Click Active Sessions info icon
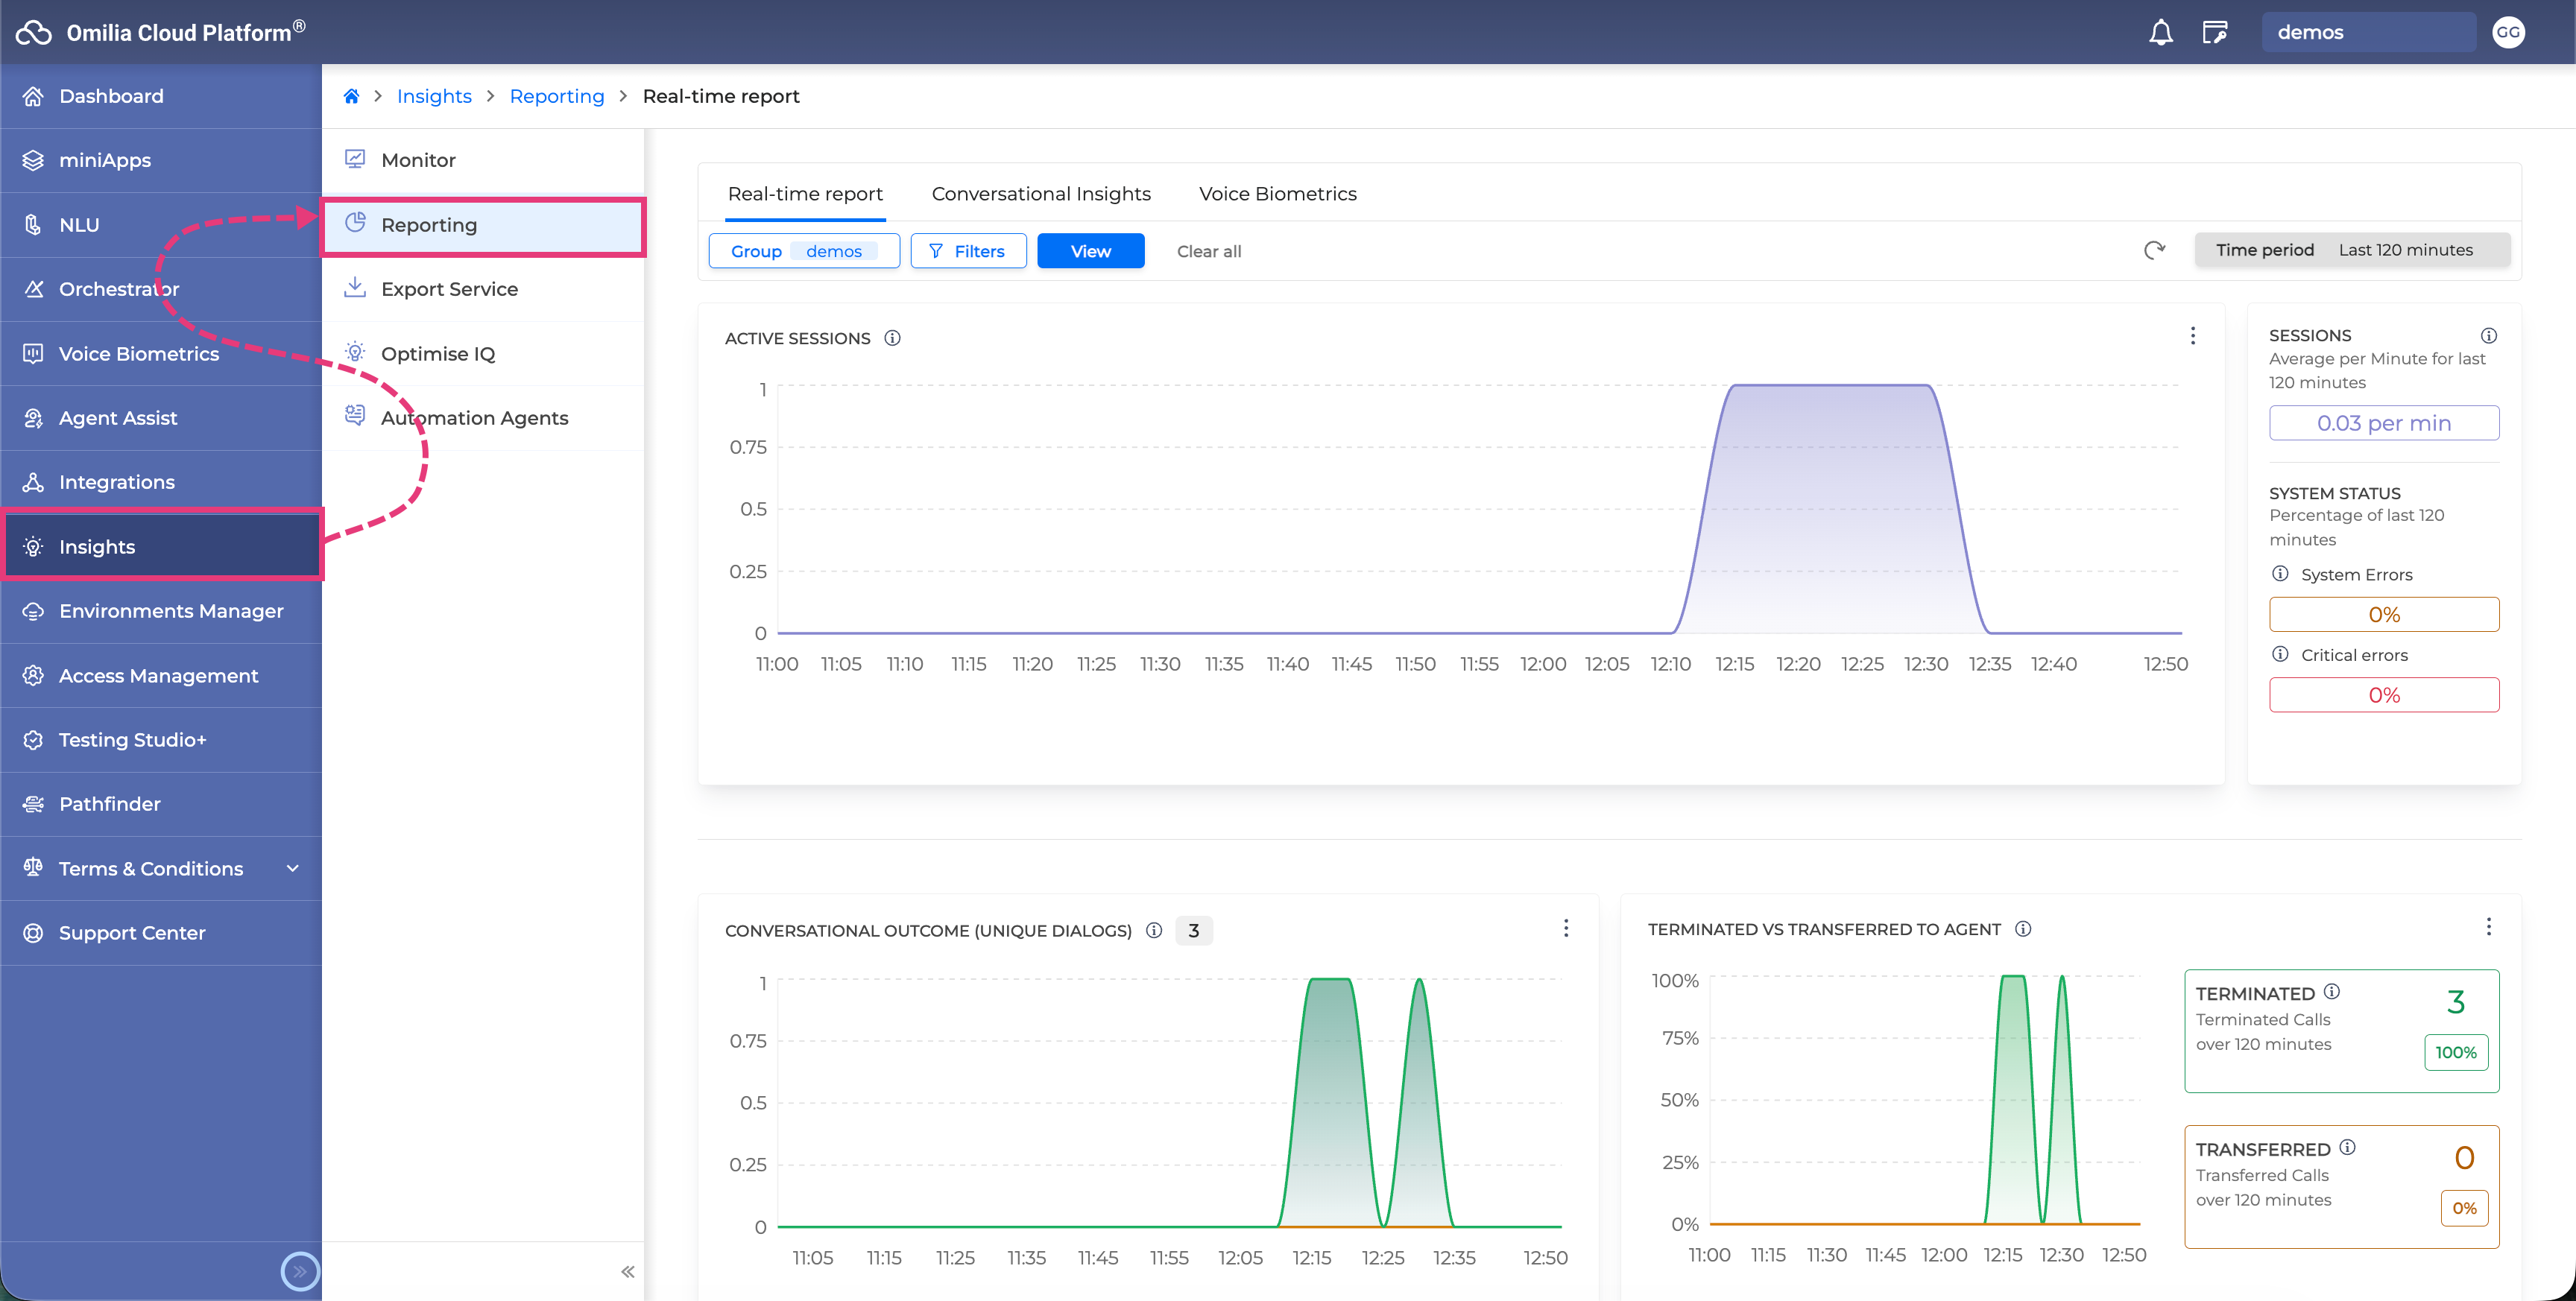Image resolution: width=2576 pixels, height=1301 pixels. tap(892, 338)
